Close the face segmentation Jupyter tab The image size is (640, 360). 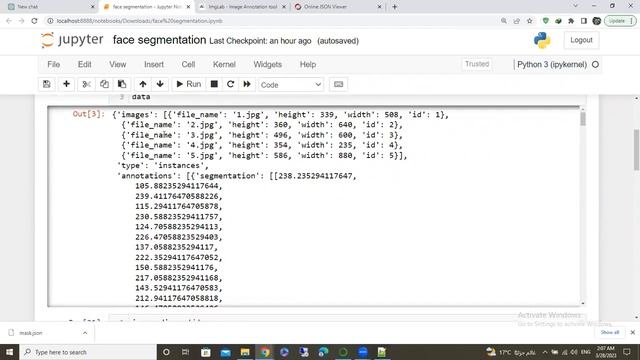pyautogui.click(x=188, y=7)
